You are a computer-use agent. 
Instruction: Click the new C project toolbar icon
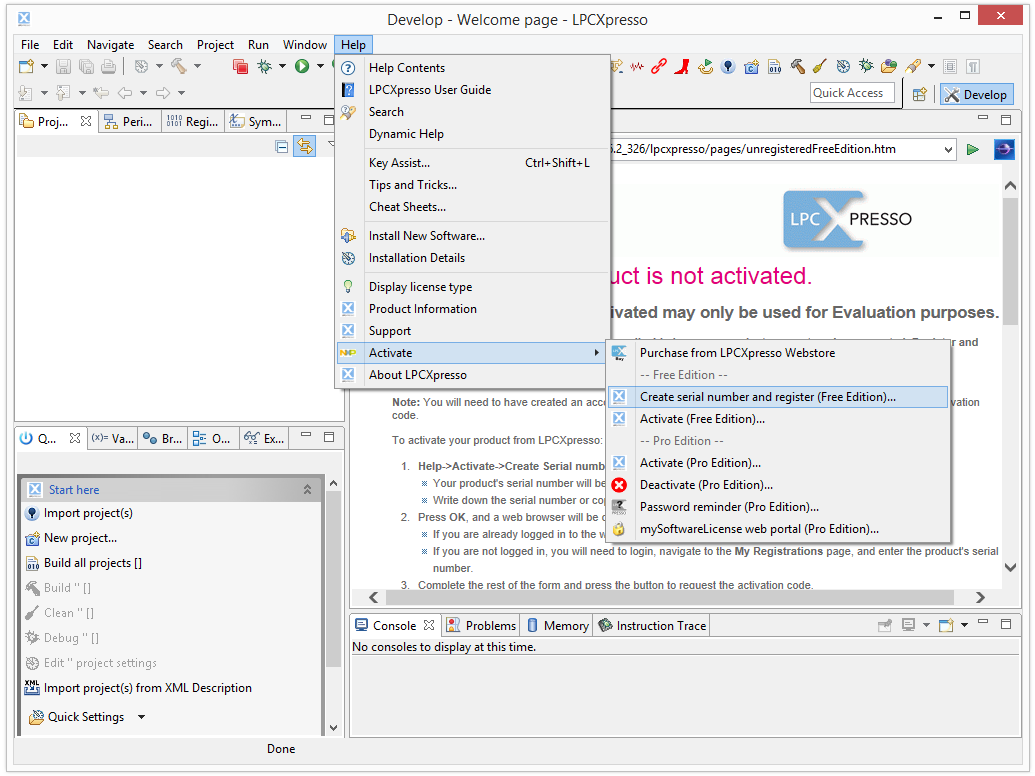[x=751, y=66]
